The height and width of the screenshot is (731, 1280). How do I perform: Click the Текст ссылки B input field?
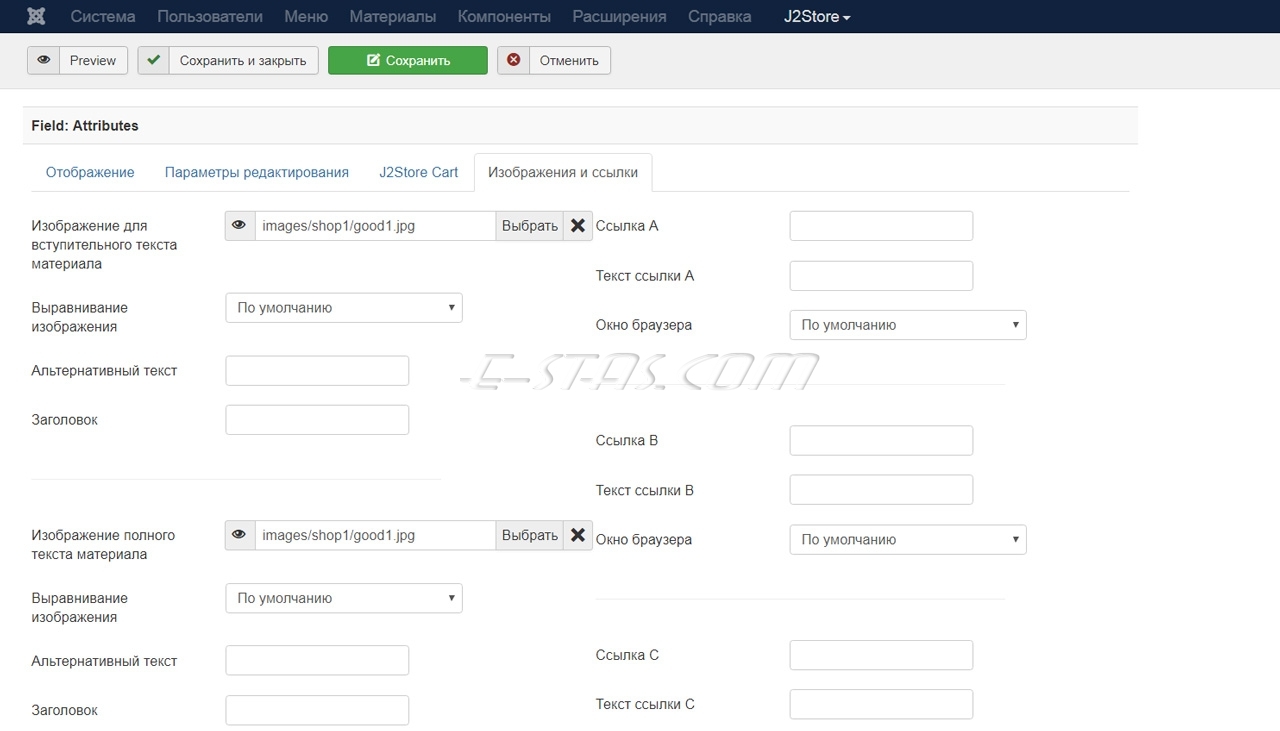881,490
